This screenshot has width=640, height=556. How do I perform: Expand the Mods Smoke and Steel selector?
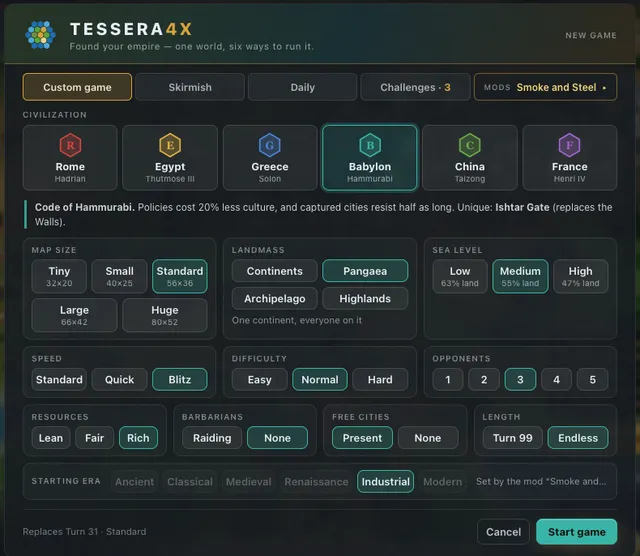click(x=545, y=87)
